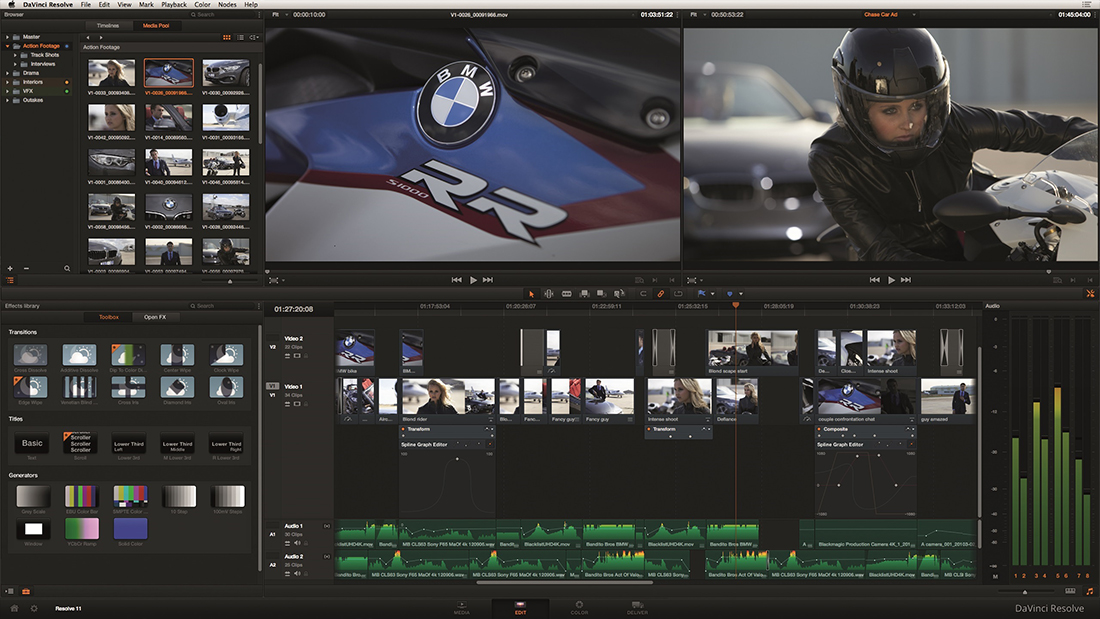Remove bin with the minus icon
Image resolution: width=1100 pixels, height=619 pixels.
click(x=26, y=268)
